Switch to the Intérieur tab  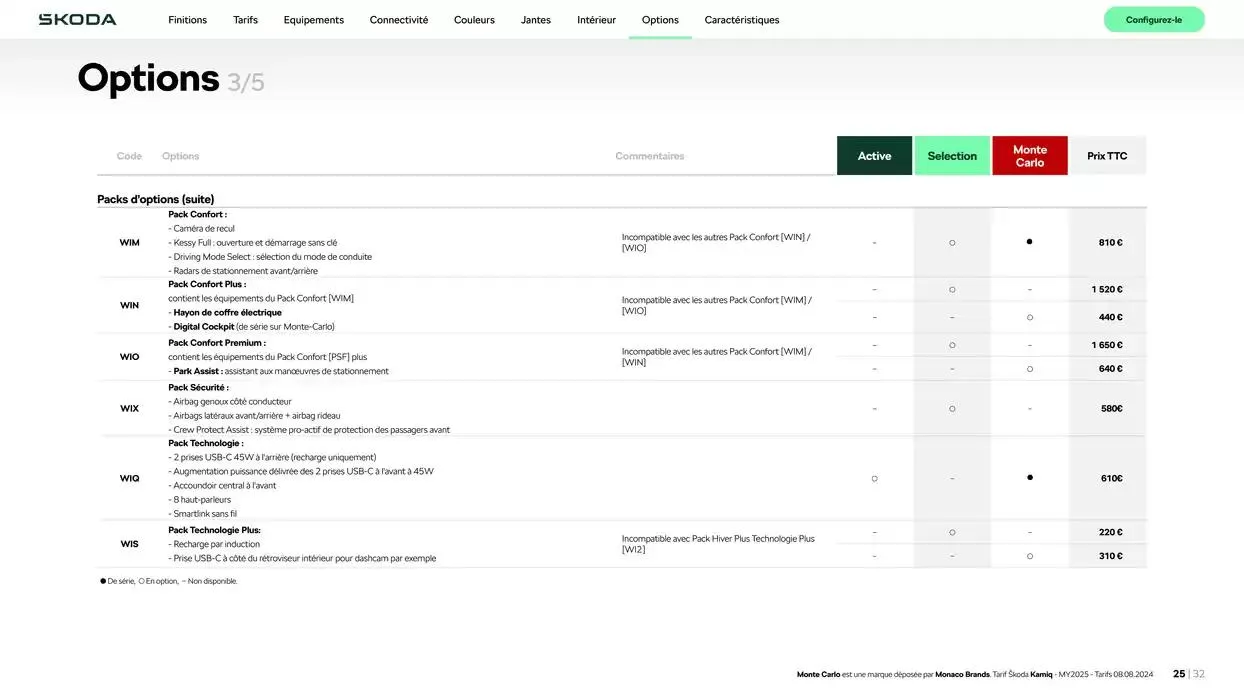[x=596, y=20]
